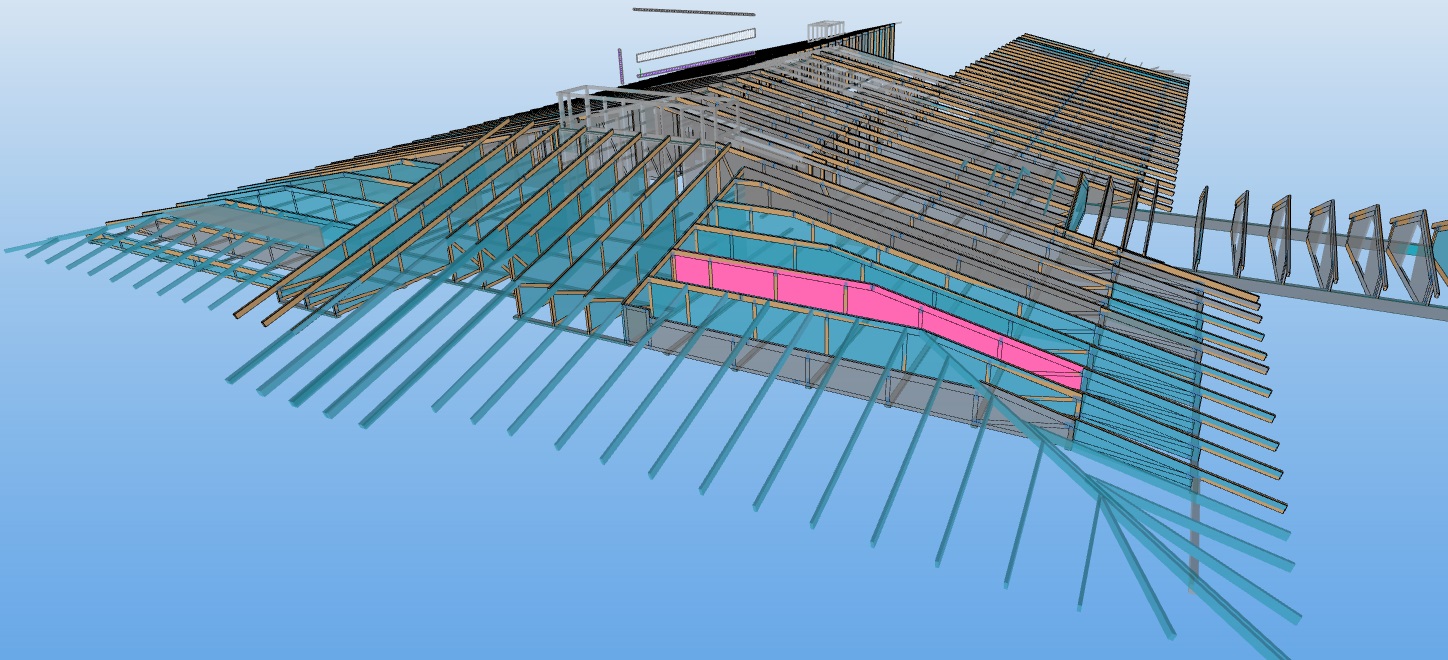The height and width of the screenshot is (660, 1448).
Task: Click the long gray beam extending to the right
Action: (x=1320, y=290)
